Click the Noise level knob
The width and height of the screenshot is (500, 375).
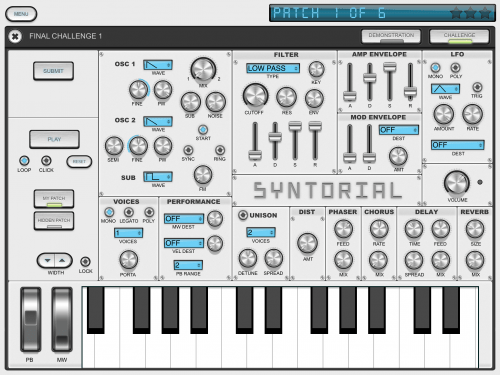(216, 102)
